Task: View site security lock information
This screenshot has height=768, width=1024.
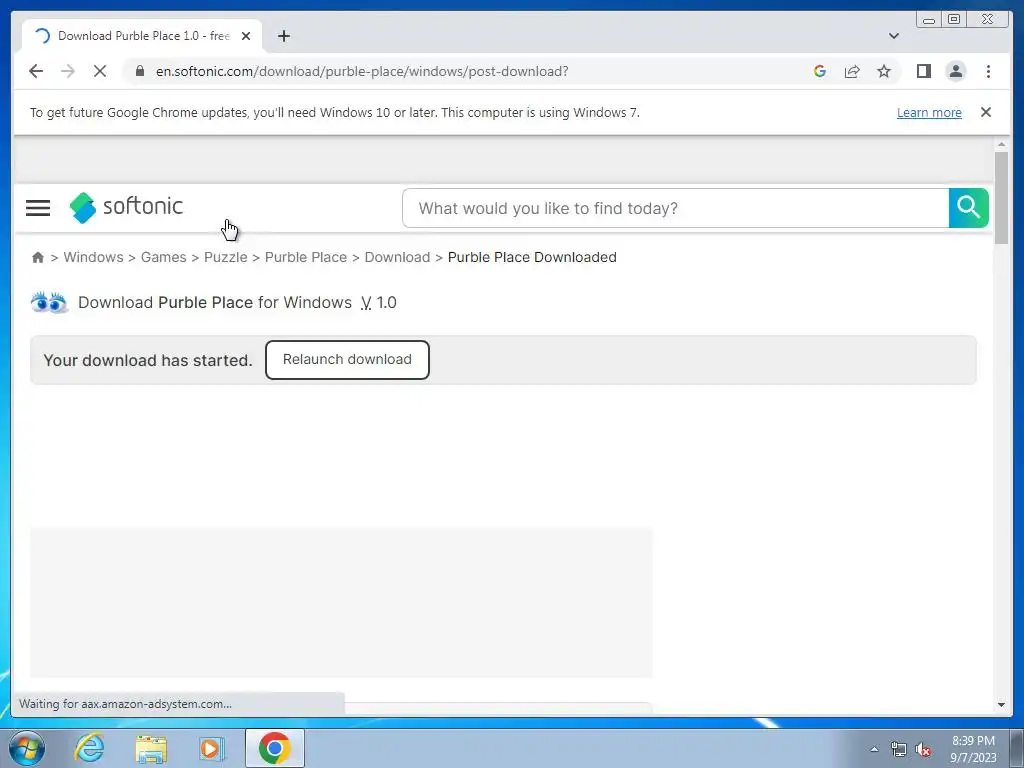Action: pos(140,71)
